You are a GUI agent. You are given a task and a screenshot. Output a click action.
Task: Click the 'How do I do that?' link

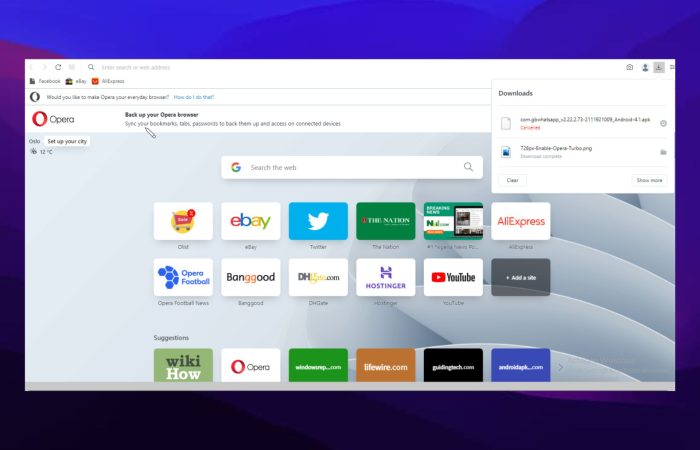194,97
